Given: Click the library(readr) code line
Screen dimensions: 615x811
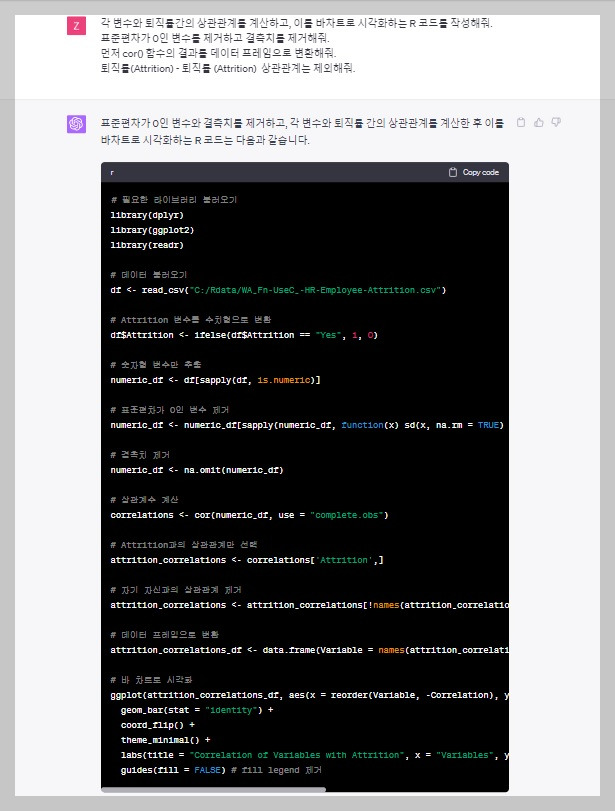Looking at the screenshot, I should 147,245.
